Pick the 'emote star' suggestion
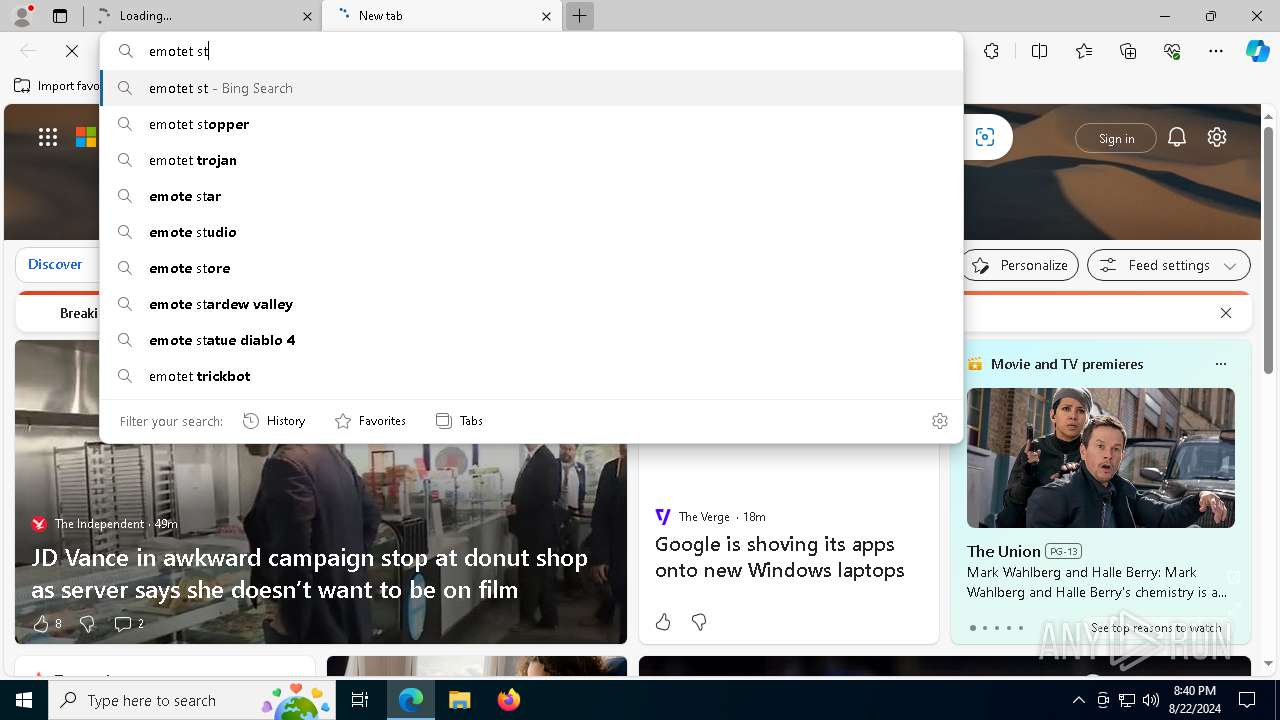 tap(531, 196)
